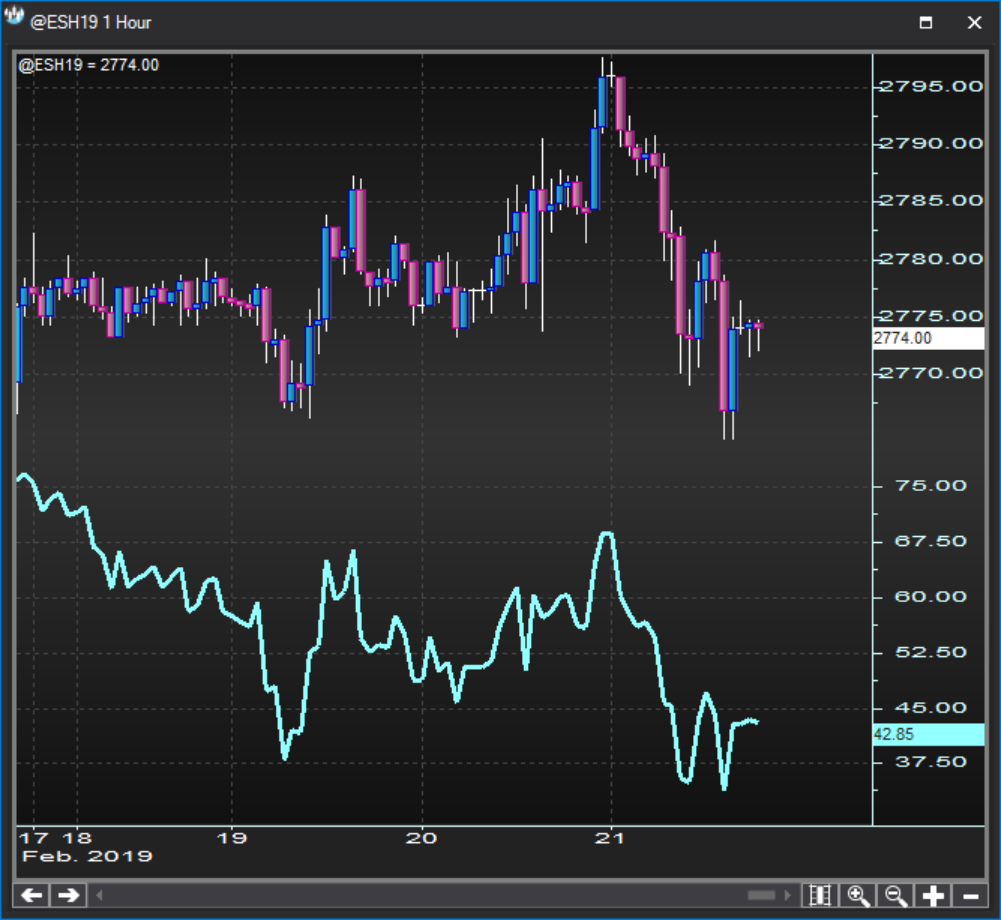Click the 2785.00 price axis label
This screenshot has width=1001, height=920.
click(x=931, y=200)
